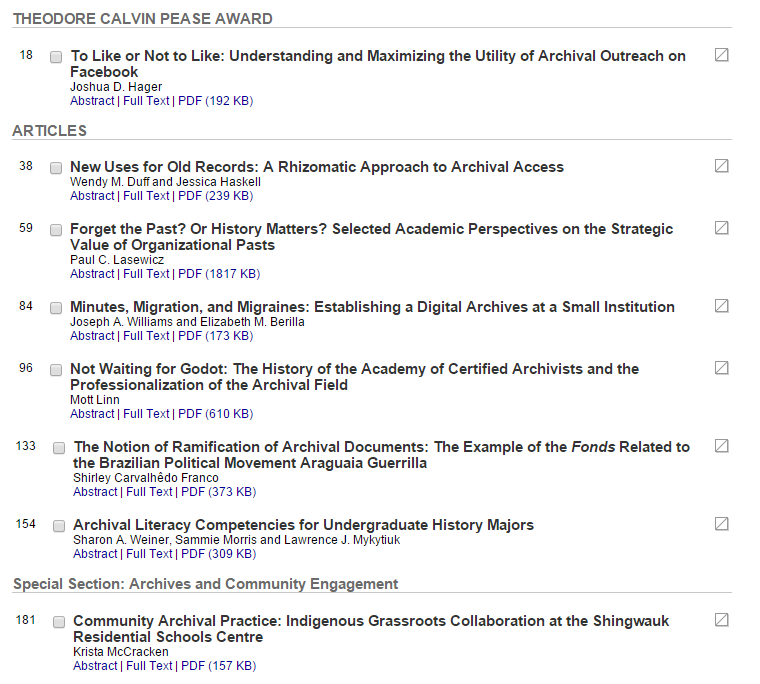760x684 pixels.
Task: Click the icon beside Community Archival Practice
Action: pos(721,620)
